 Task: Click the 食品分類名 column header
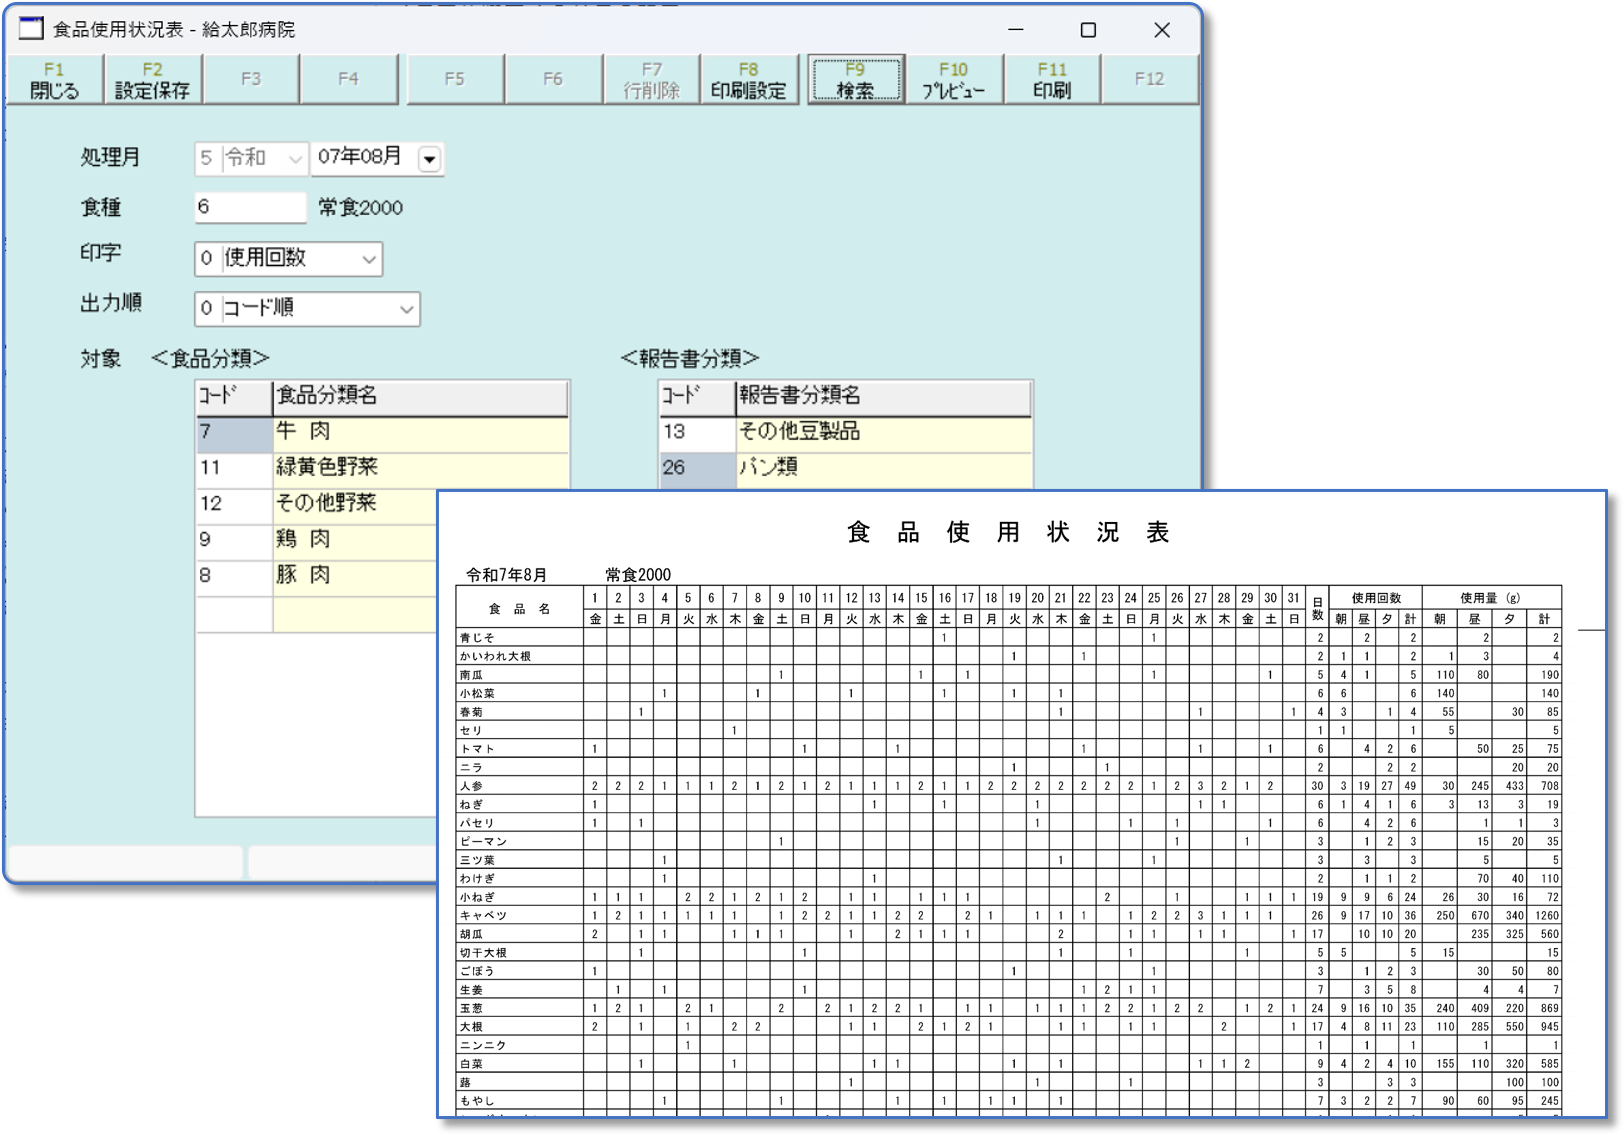pos(420,396)
